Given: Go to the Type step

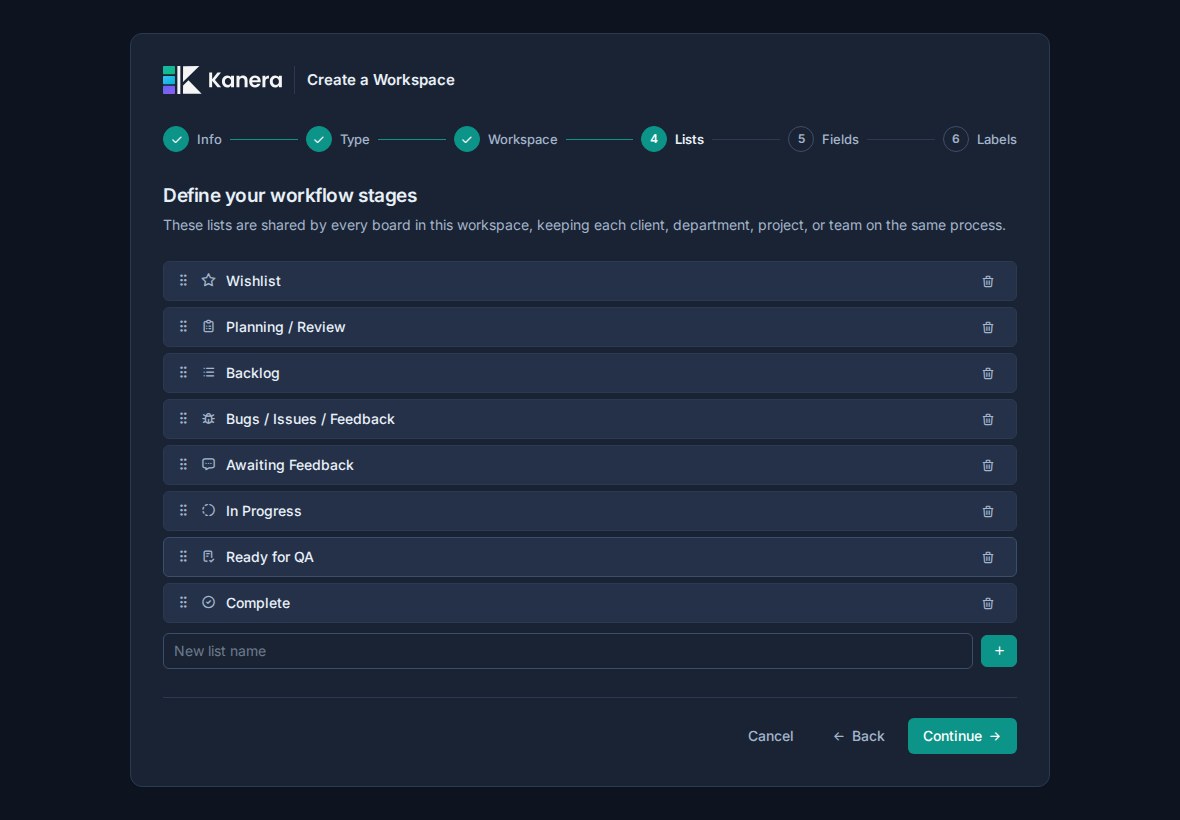Looking at the screenshot, I should tap(338, 139).
